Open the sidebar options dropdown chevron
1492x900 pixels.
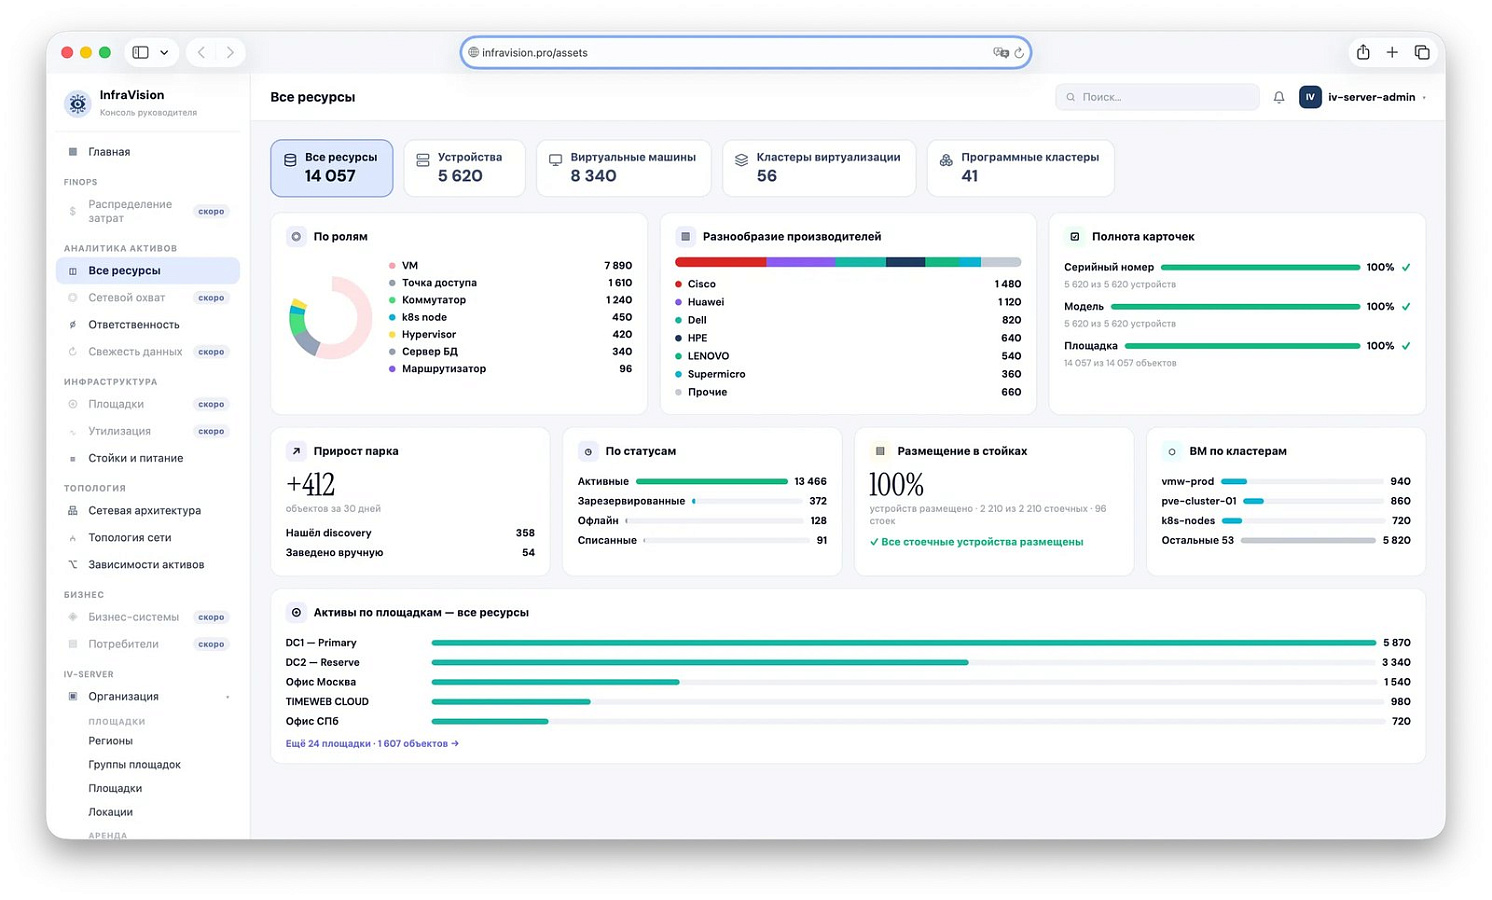click(164, 52)
